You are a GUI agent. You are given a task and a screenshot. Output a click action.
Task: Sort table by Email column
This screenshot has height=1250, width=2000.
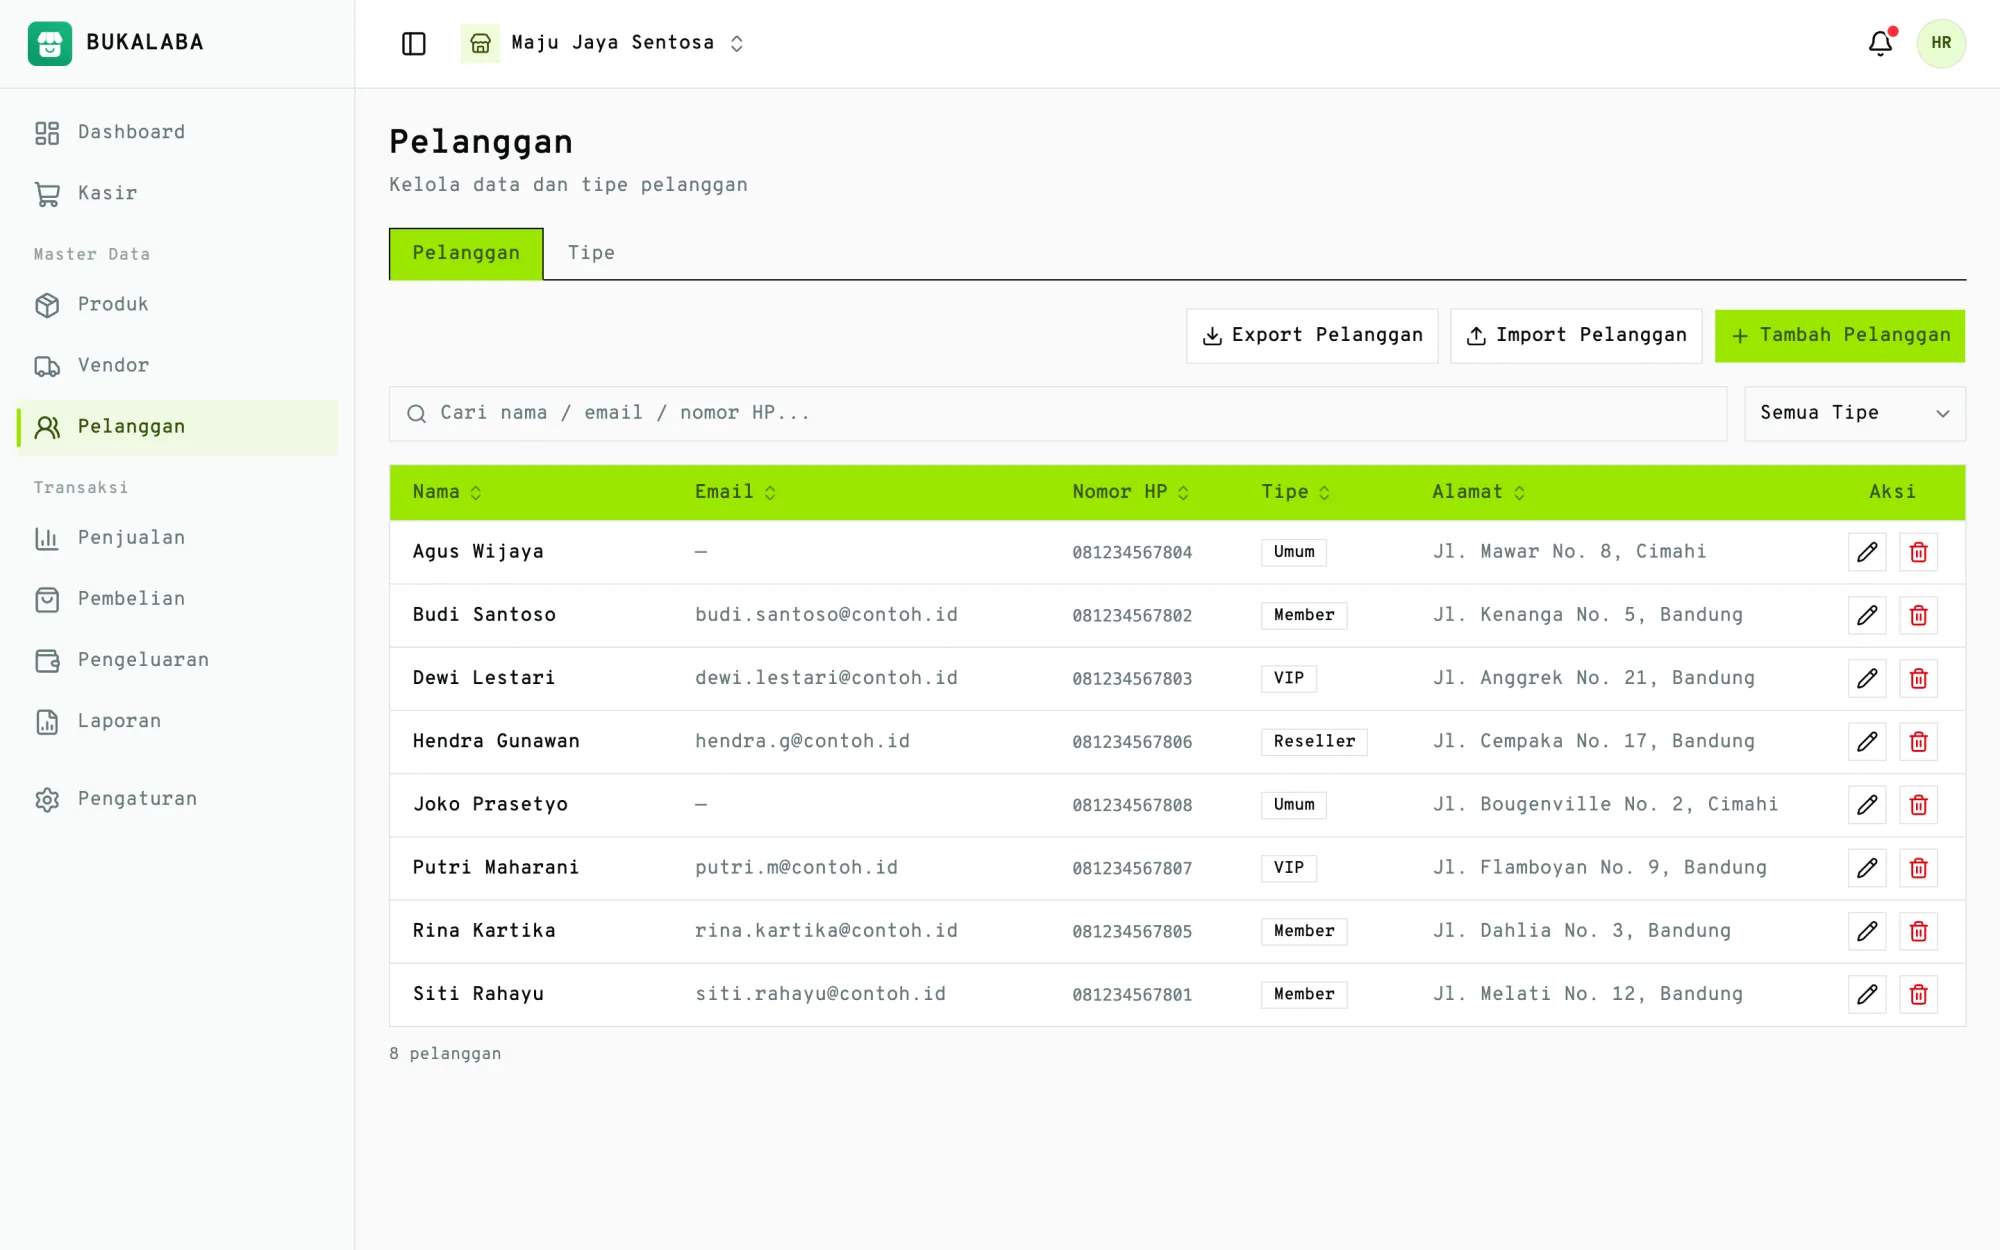click(x=735, y=492)
